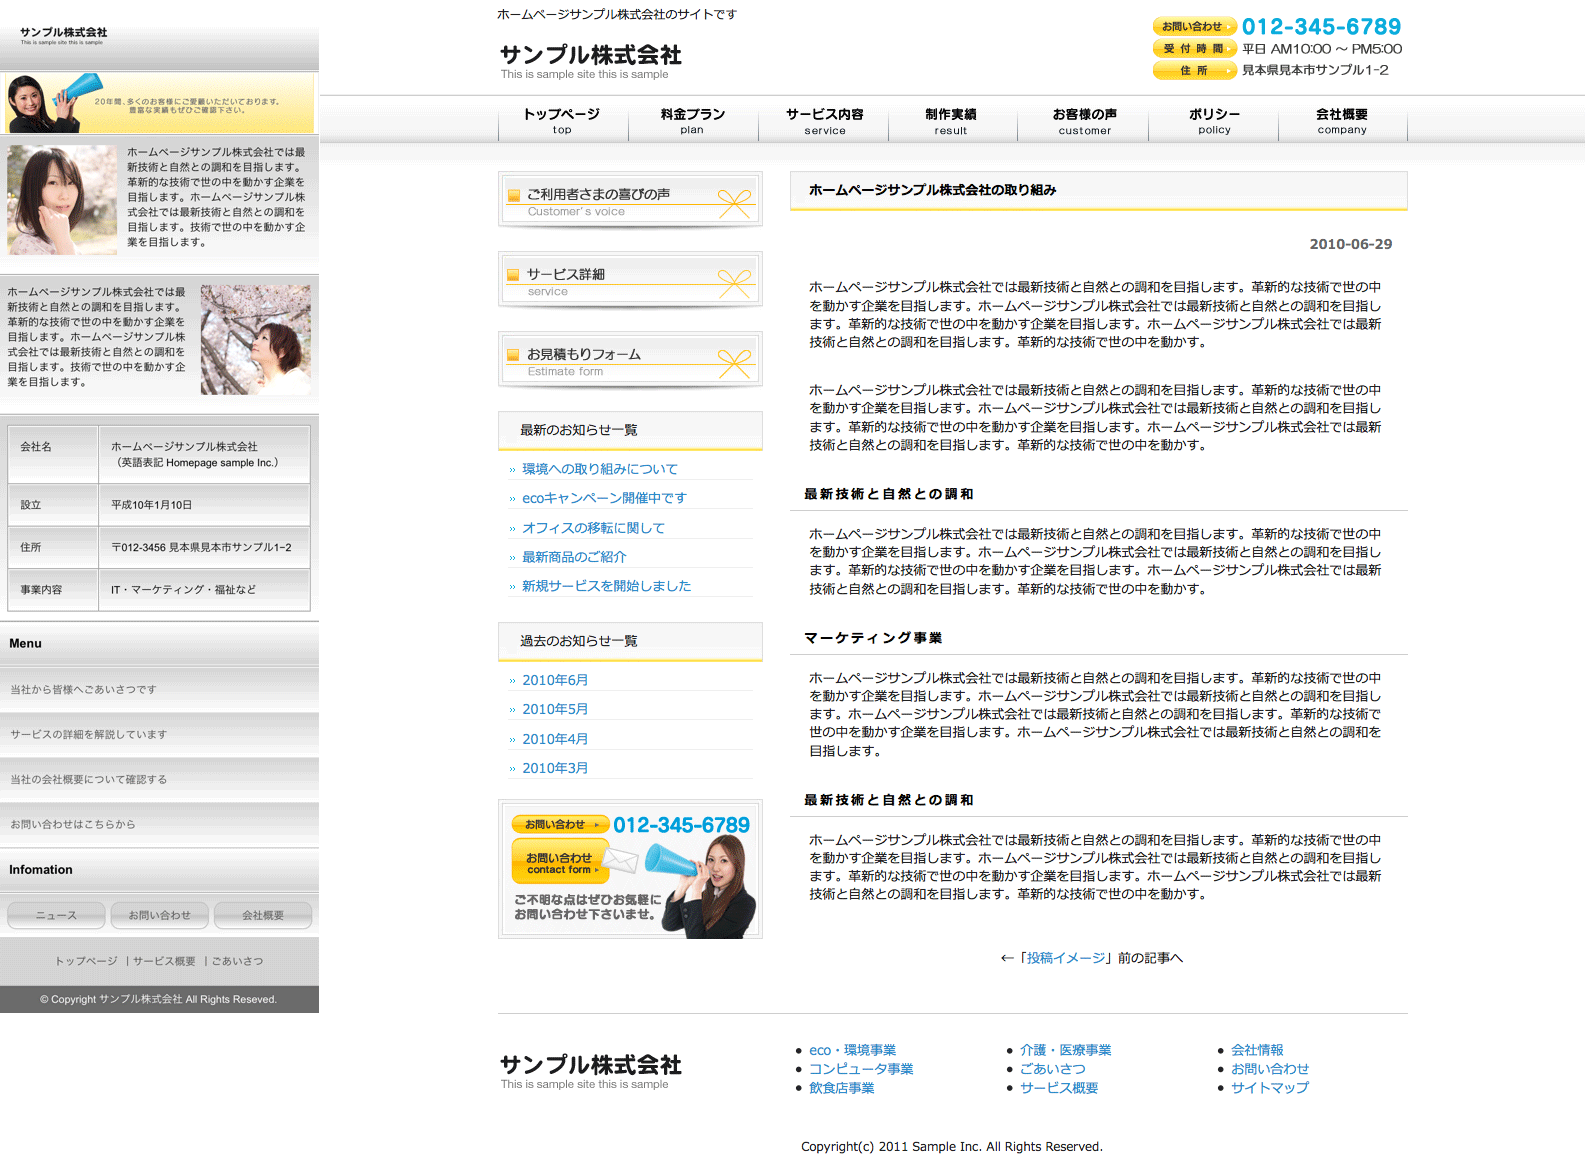
Task: Click the yellow お問い合わせ contact form button
Action: click(x=560, y=863)
